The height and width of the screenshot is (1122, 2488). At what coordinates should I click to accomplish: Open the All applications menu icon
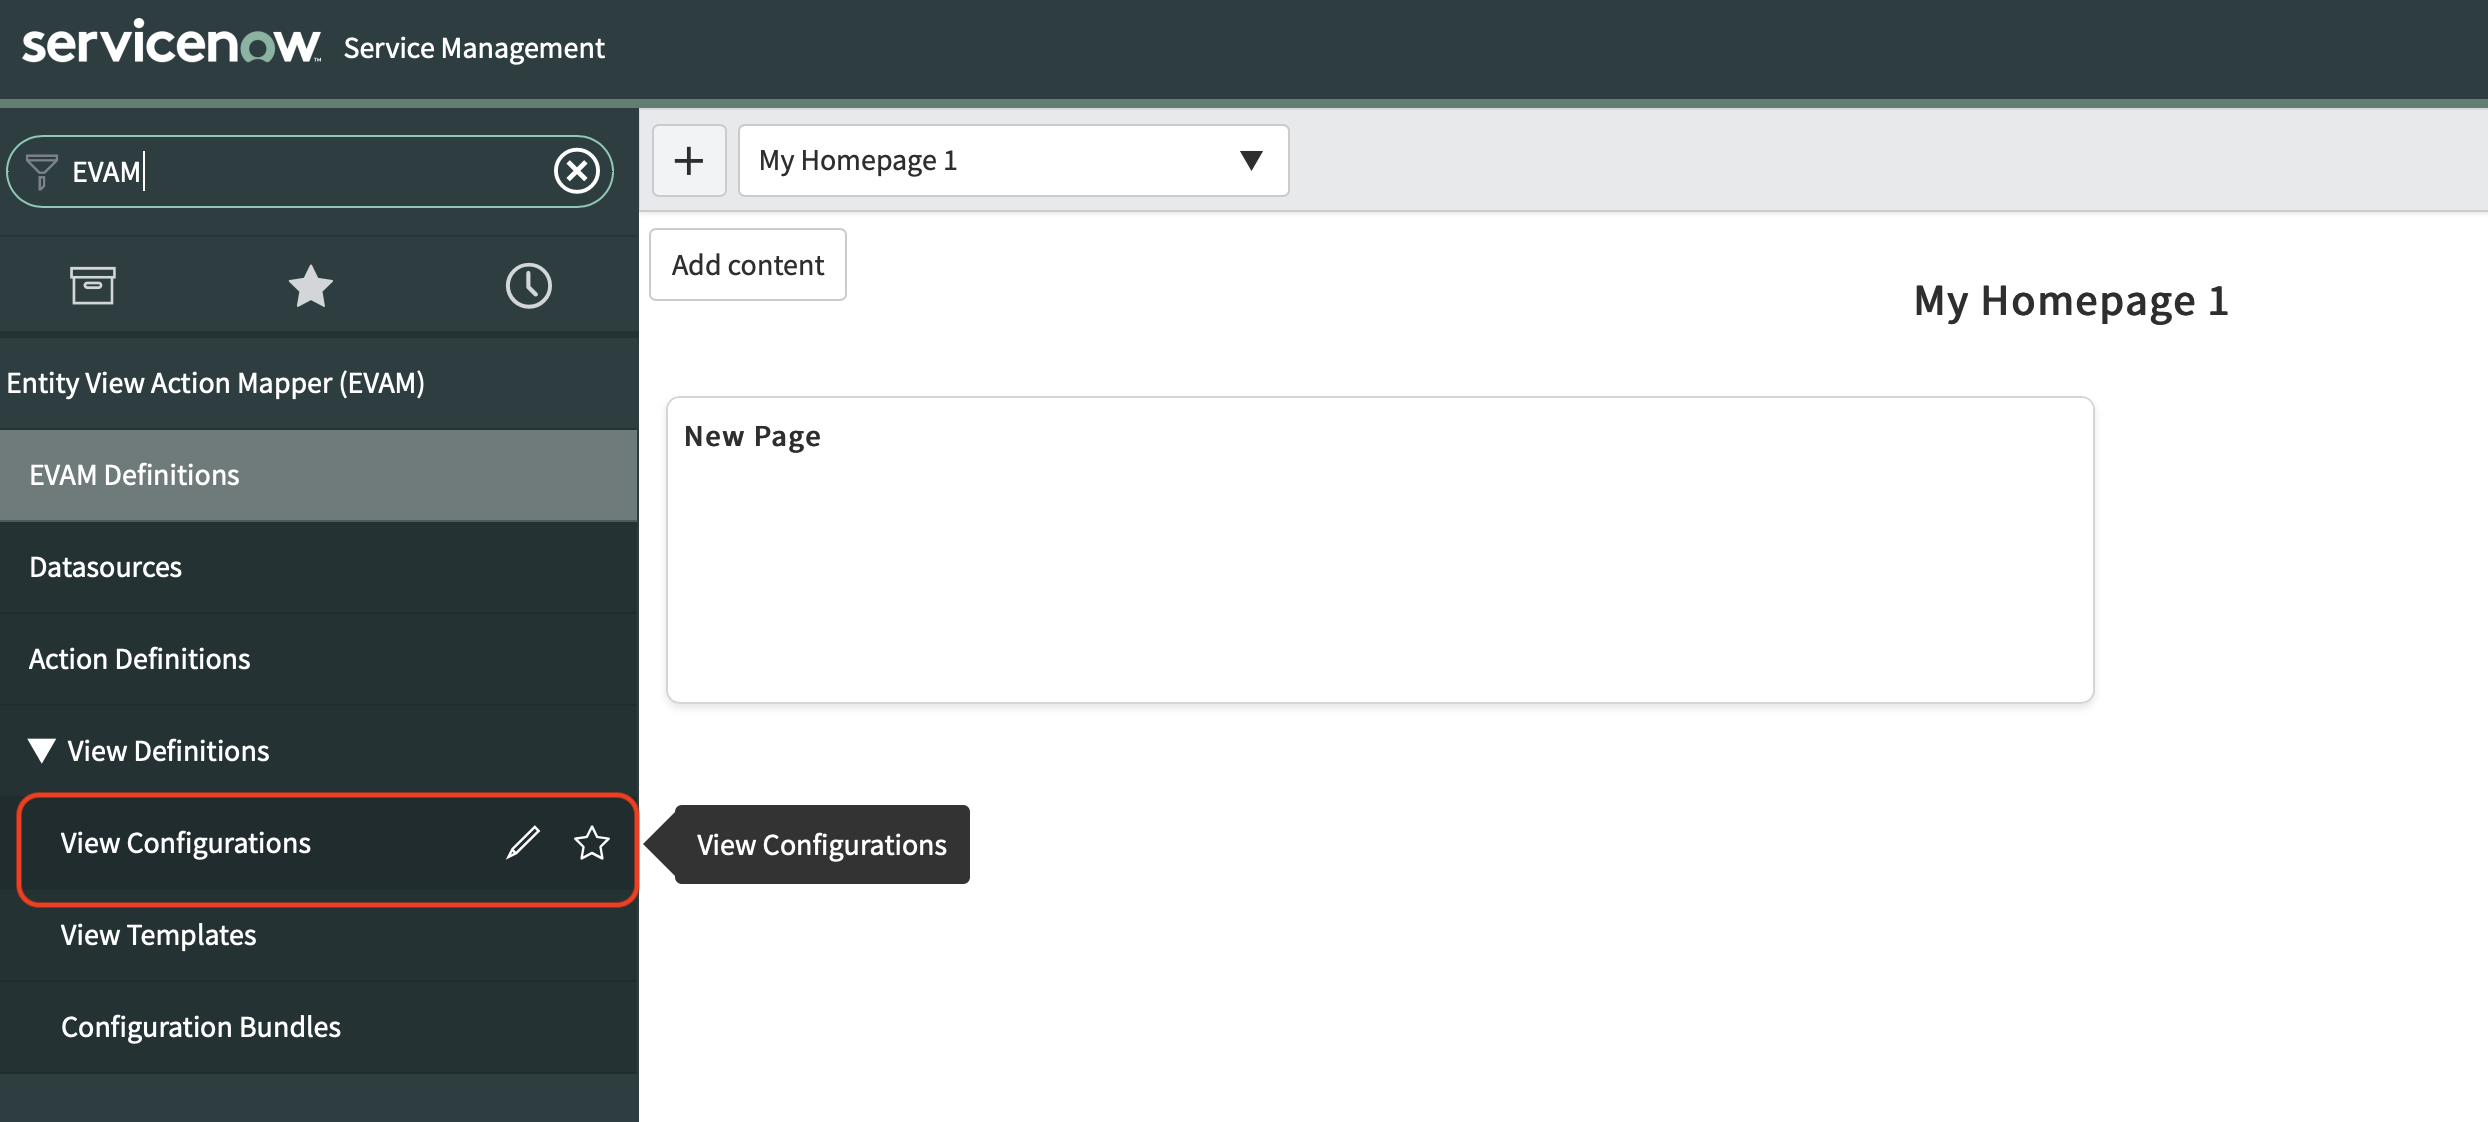pyautogui.click(x=93, y=285)
